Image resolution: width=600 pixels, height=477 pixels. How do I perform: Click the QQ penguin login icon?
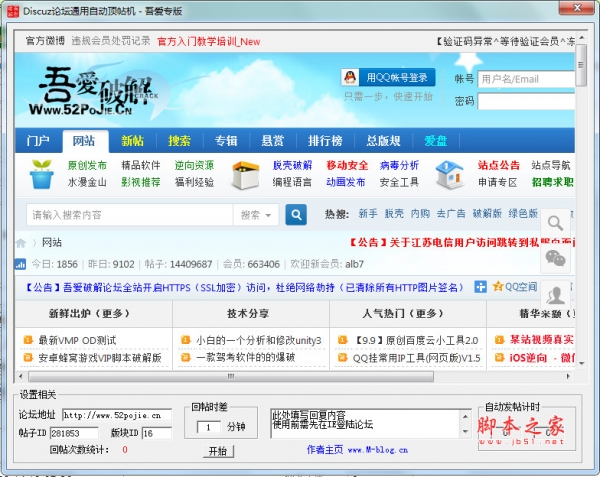click(350, 78)
